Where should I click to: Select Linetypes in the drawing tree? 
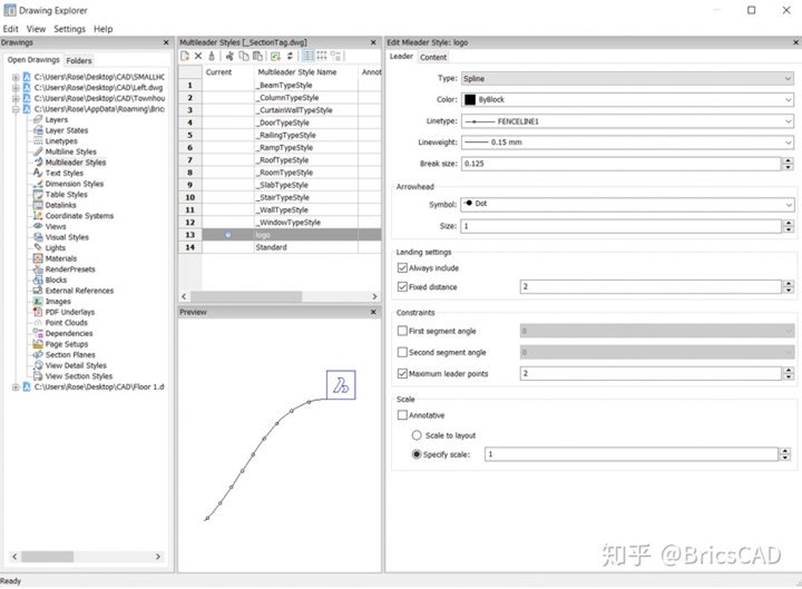(61, 141)
